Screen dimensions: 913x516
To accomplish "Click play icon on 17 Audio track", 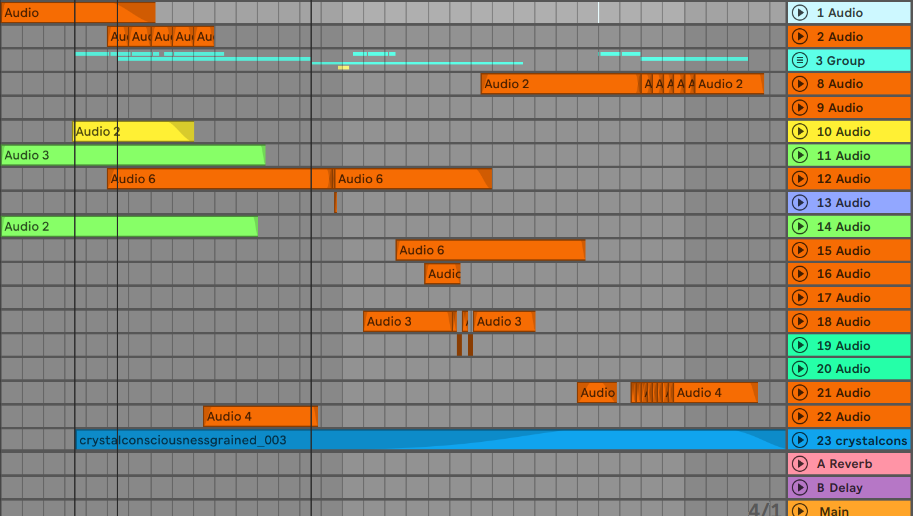I will [x=800, y=298].
